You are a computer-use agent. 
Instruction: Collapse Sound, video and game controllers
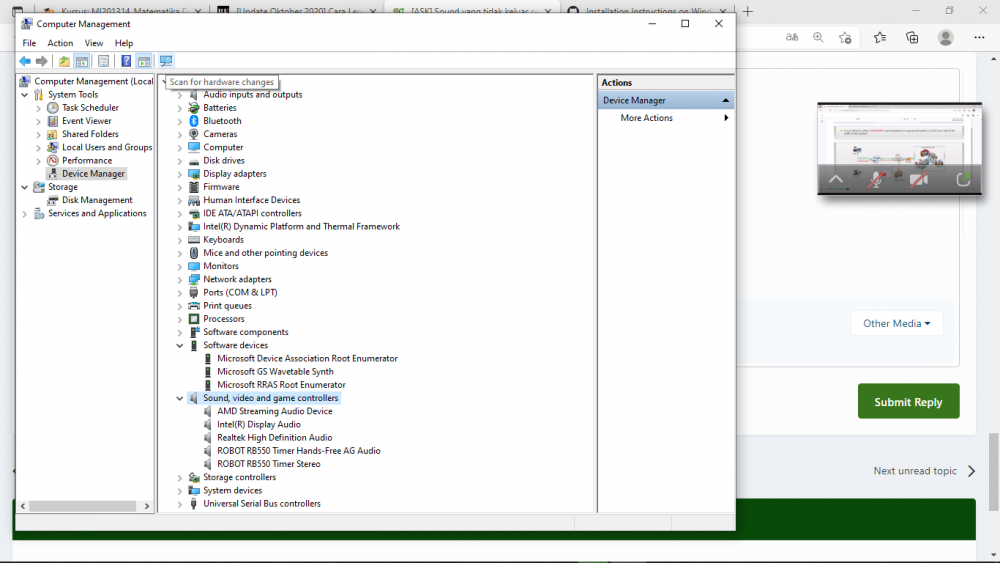(180, 398)
